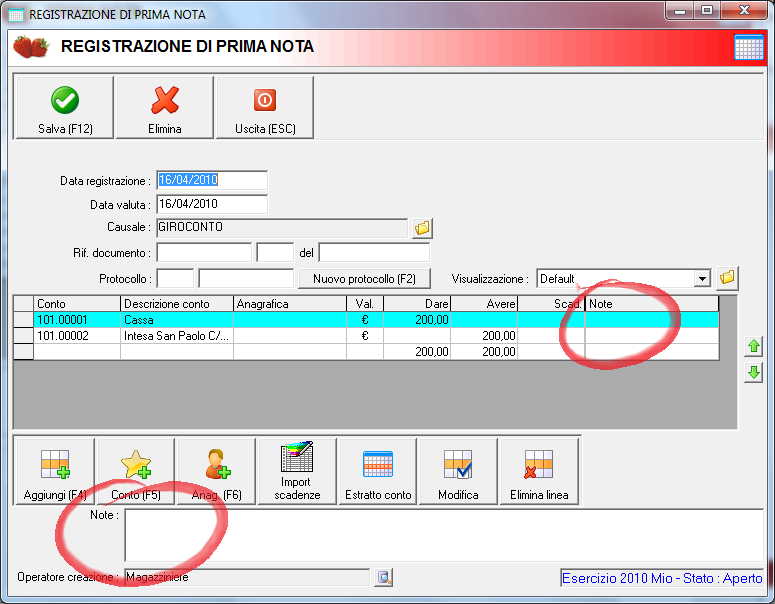
Task: Click the Intesa San Paolo C/... cell
Action: point(176,336)
